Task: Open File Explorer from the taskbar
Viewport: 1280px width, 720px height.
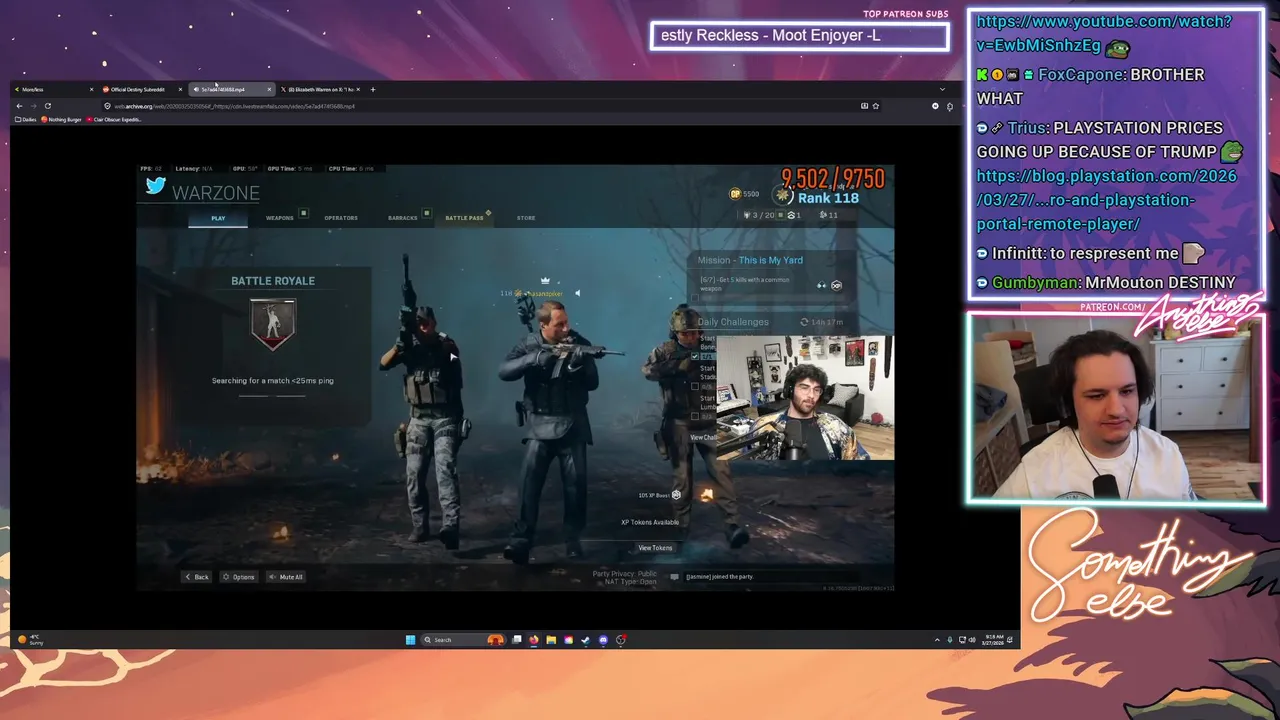Action: 551,640
